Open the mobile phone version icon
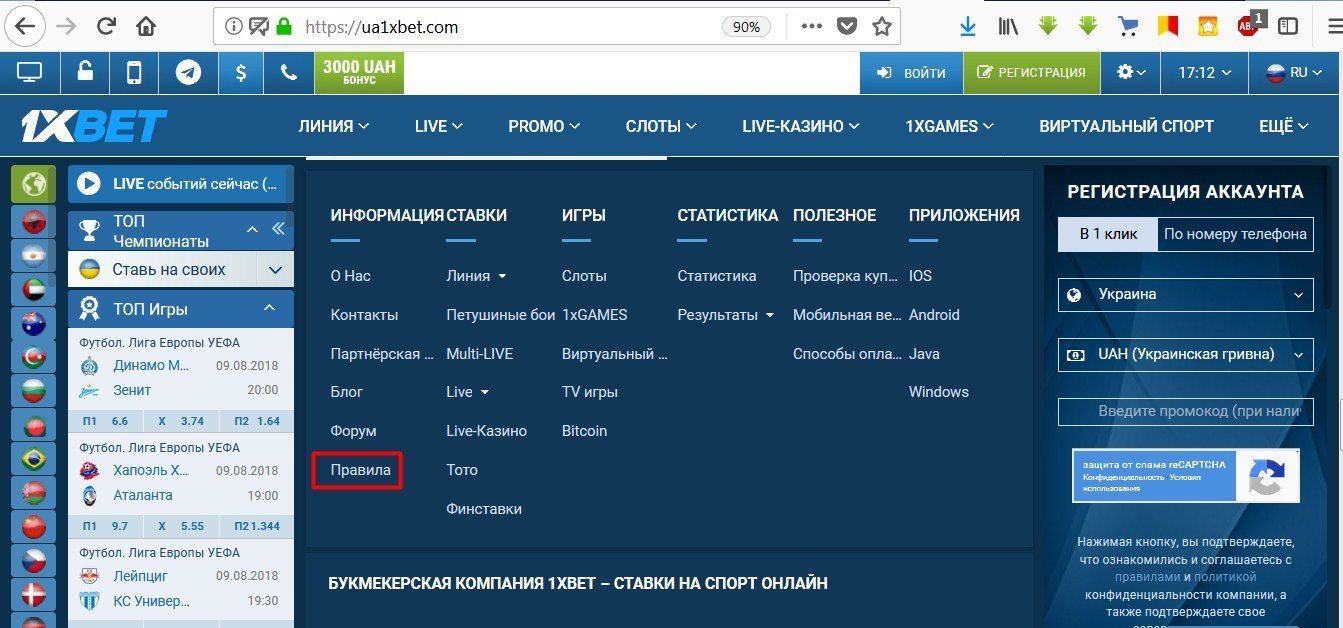Screen dimensions: 1343x628 pos(134,72)
